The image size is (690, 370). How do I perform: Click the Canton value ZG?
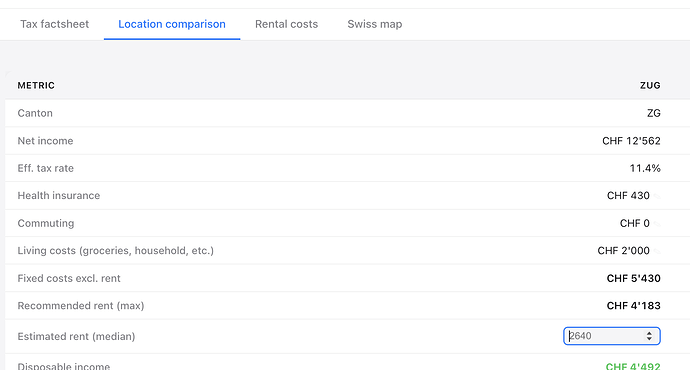click(653, 113)
